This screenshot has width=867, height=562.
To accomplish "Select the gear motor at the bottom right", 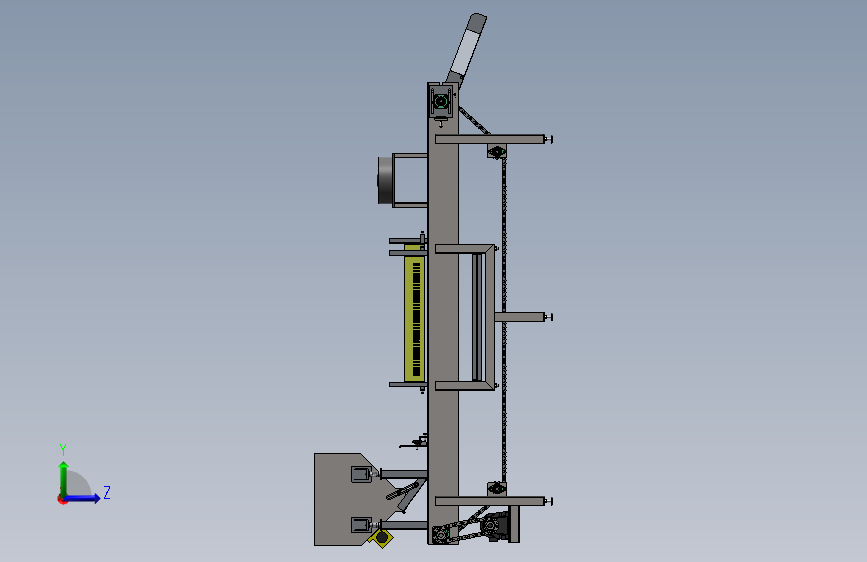I will (x=496, y=525).
